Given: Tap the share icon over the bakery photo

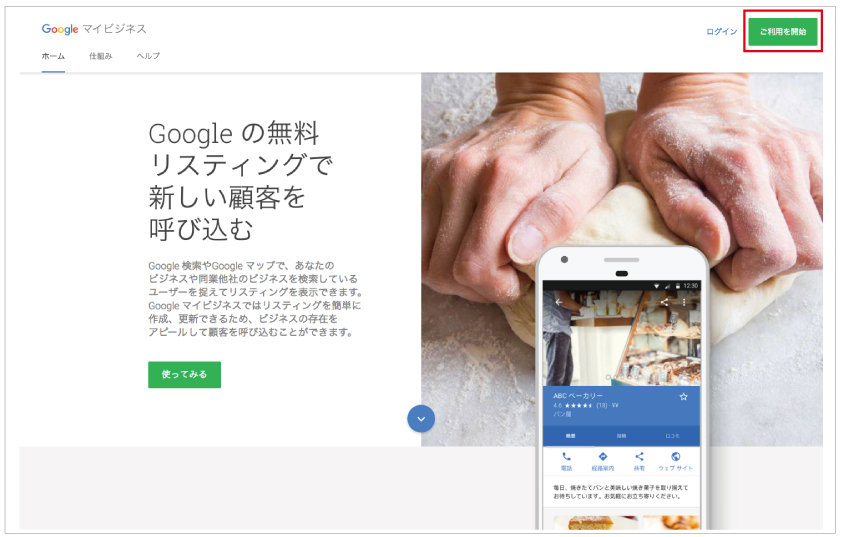Looking at the screenshot, I should pyautogui.click(x=664, y=303).
